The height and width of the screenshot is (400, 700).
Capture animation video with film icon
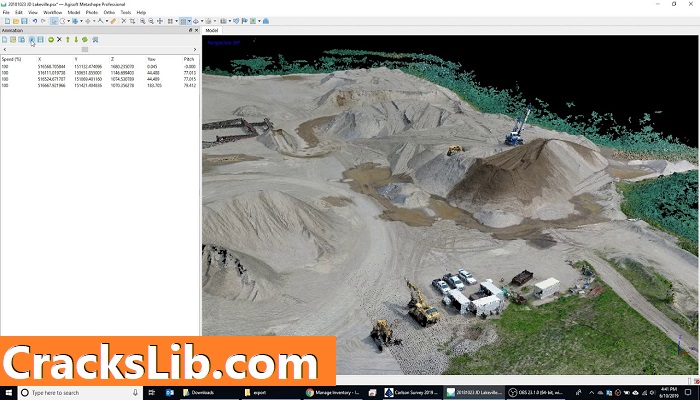pos(40,40)
